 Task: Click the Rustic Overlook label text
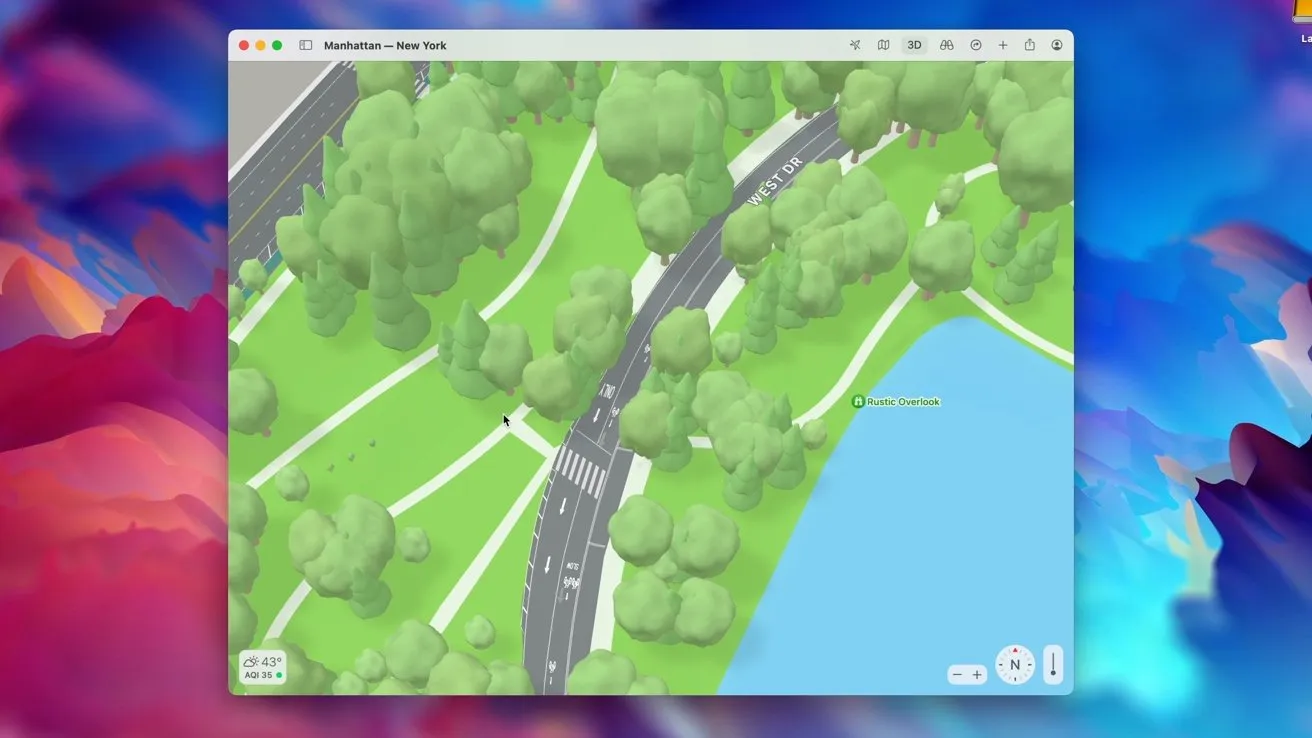tap(903, 402)
